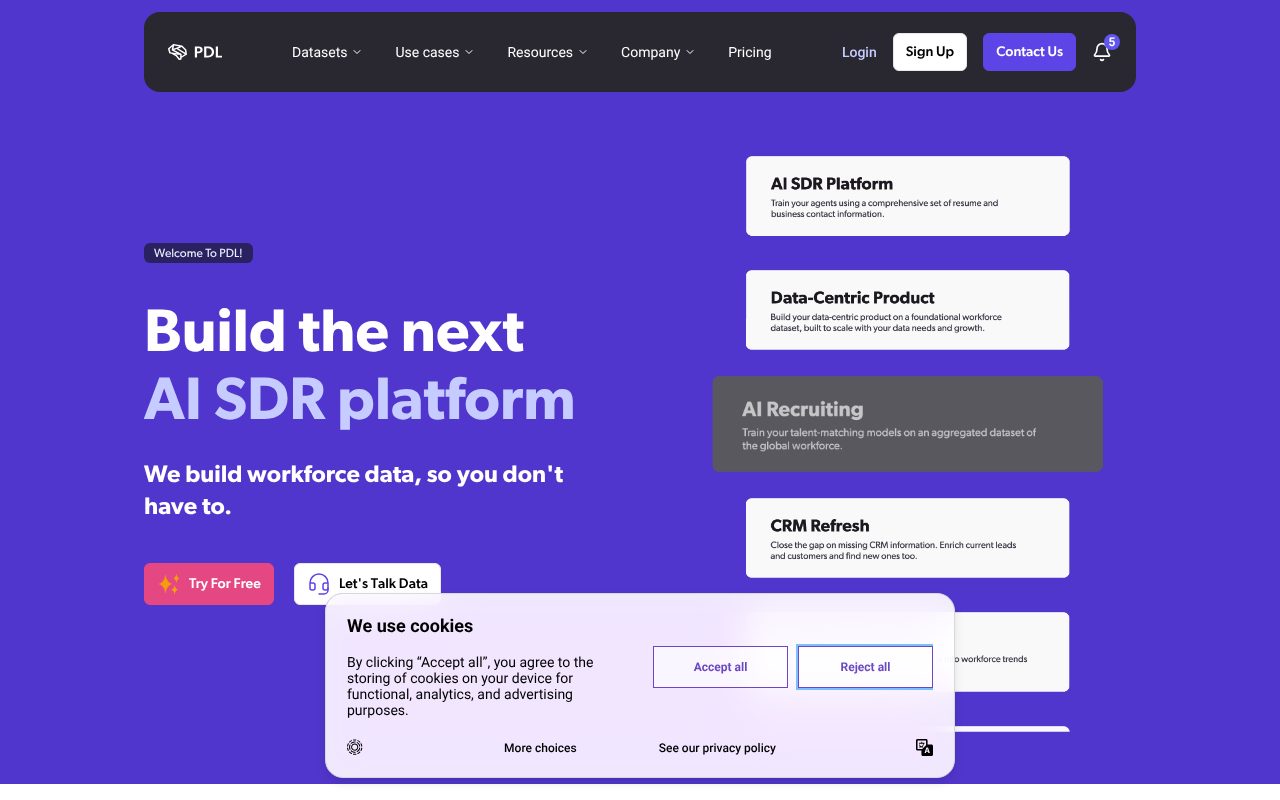The image size is (1280, 800).
Task: Accept all cookies
Action: pyautogui.click(x=720, y=667)
